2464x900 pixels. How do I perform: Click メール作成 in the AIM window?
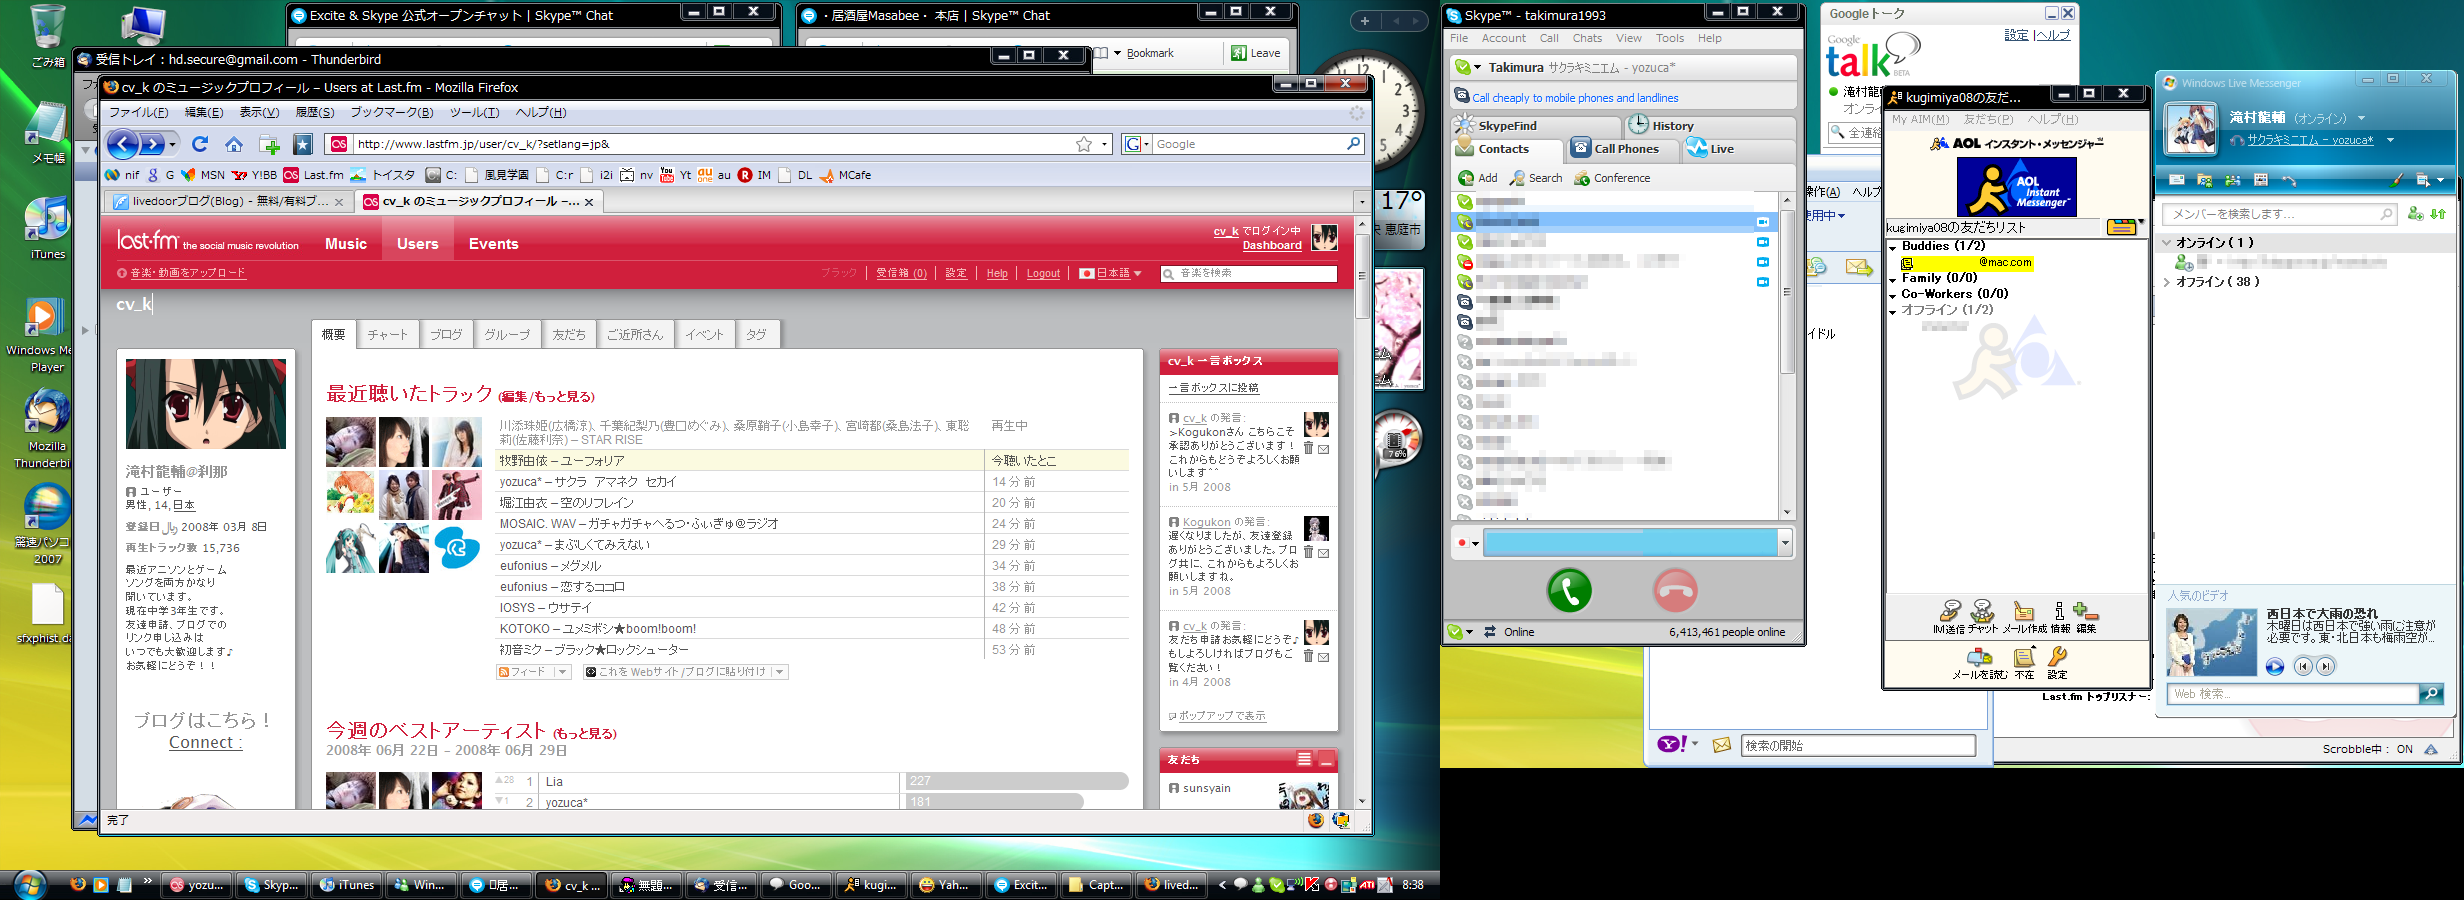pos(2024,616)
